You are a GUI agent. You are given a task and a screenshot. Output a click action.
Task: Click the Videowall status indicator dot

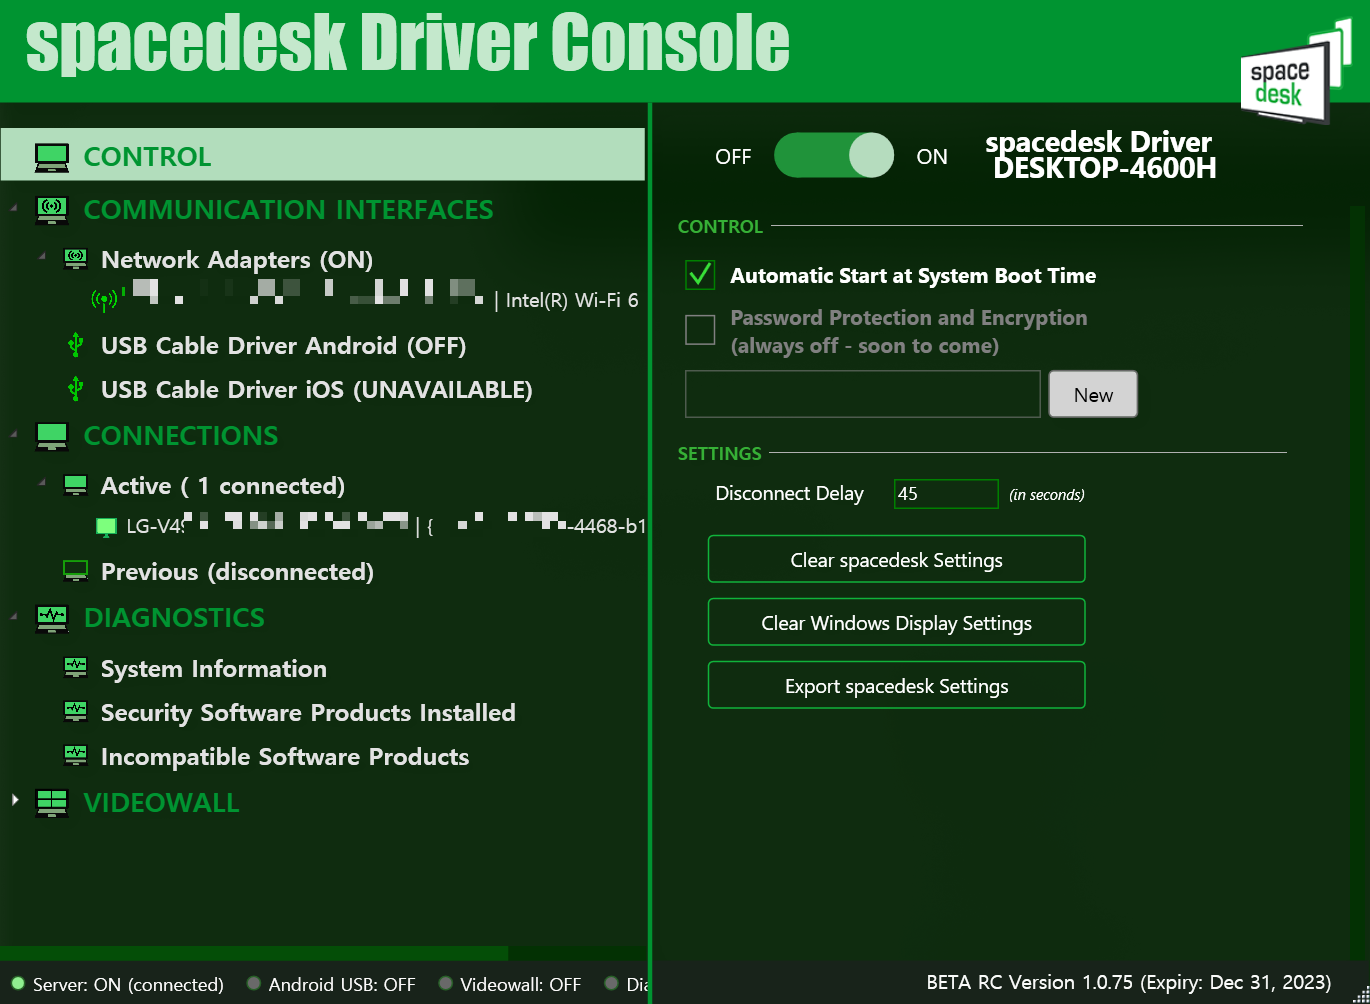(x=446, y=984)
